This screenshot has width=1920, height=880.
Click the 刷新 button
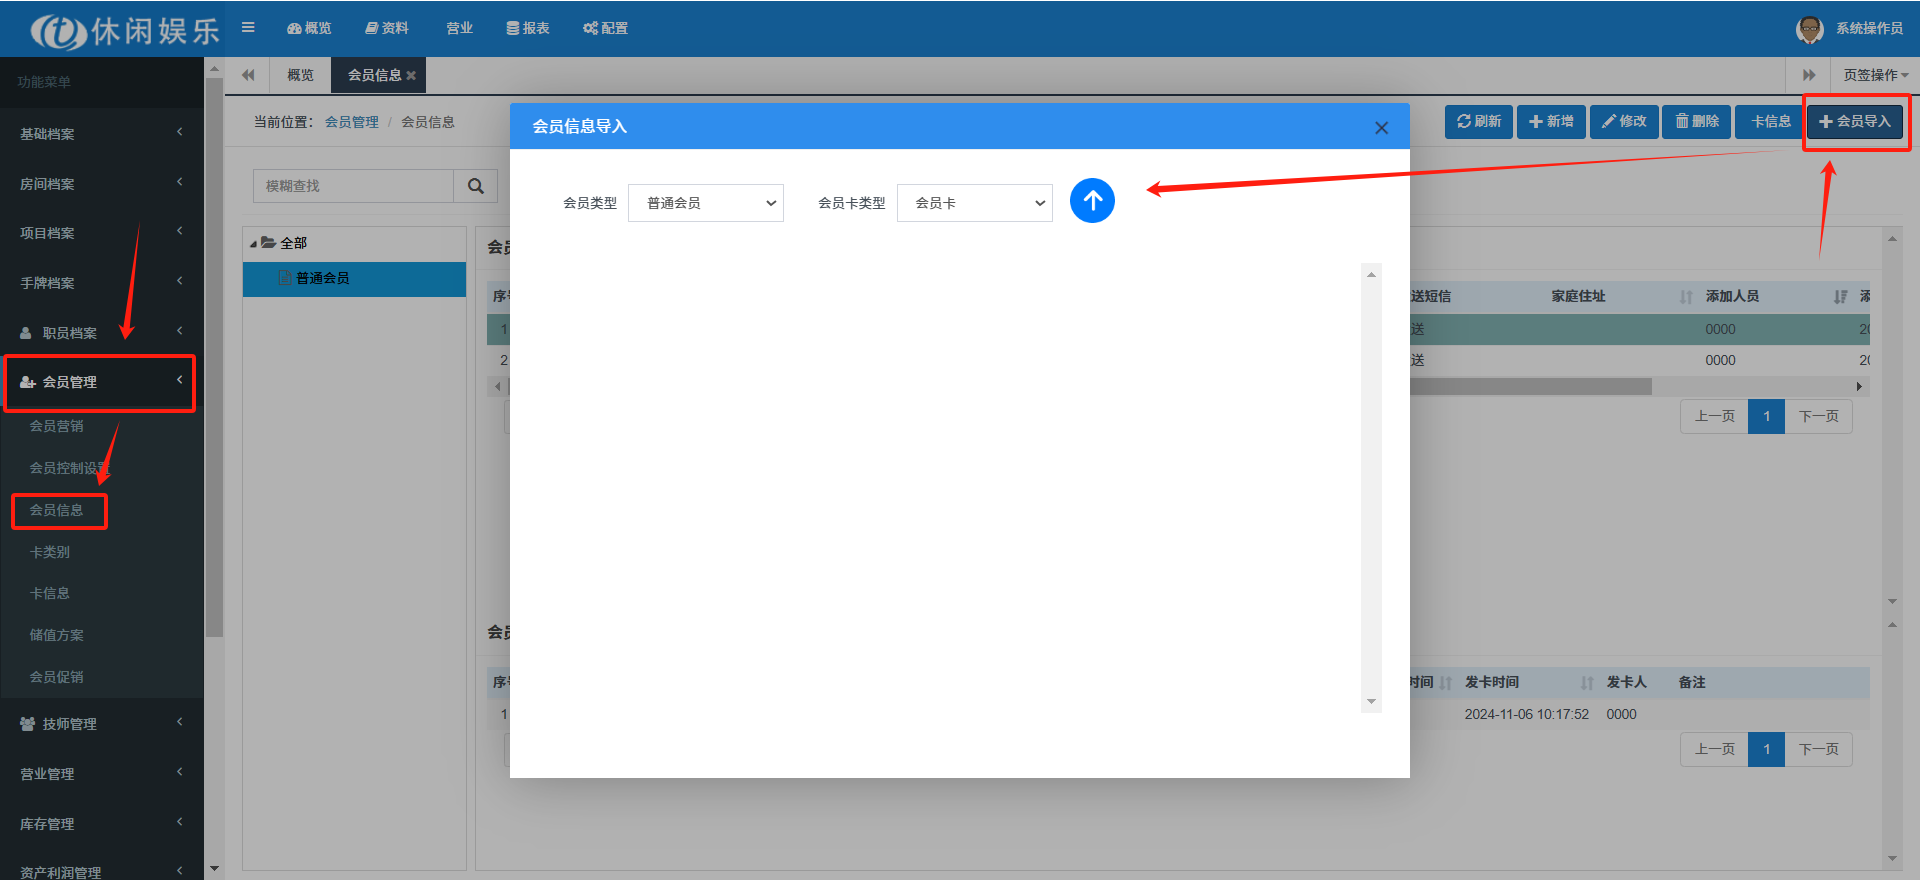(x=1478, y=122)
